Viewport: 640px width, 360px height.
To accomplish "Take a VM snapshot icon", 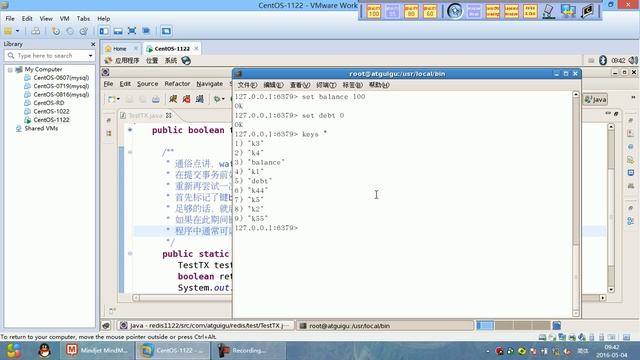I will coord(56,31).
